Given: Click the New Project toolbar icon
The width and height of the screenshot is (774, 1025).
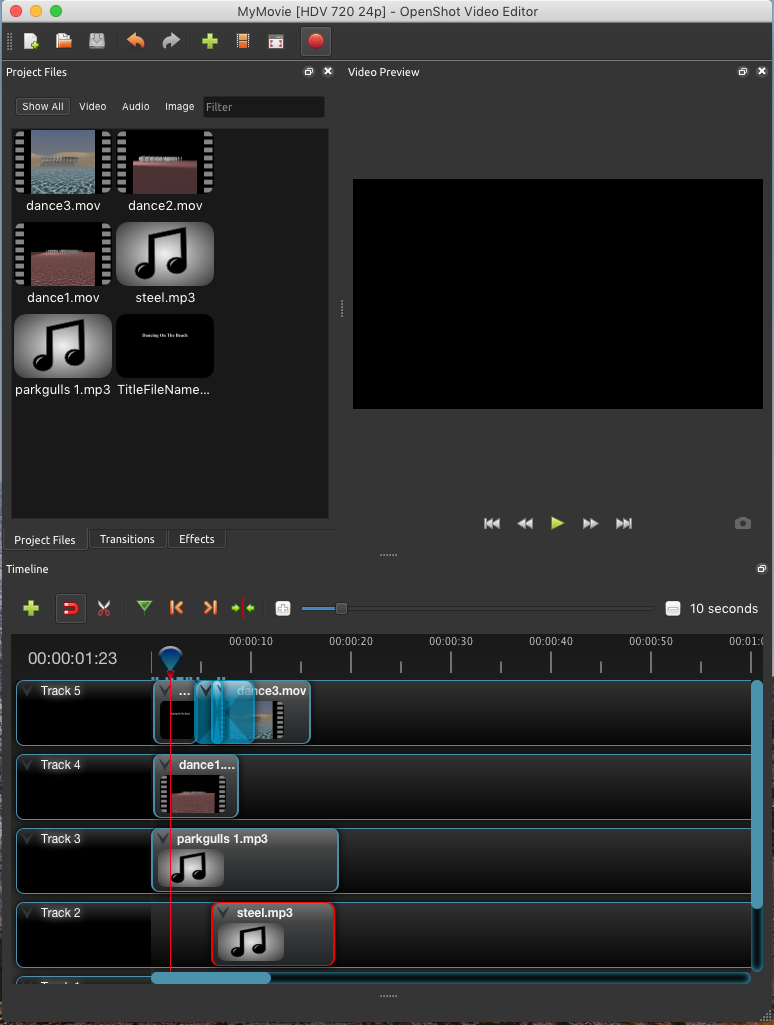Looking at the screenshot, I should tap(31, 41).
